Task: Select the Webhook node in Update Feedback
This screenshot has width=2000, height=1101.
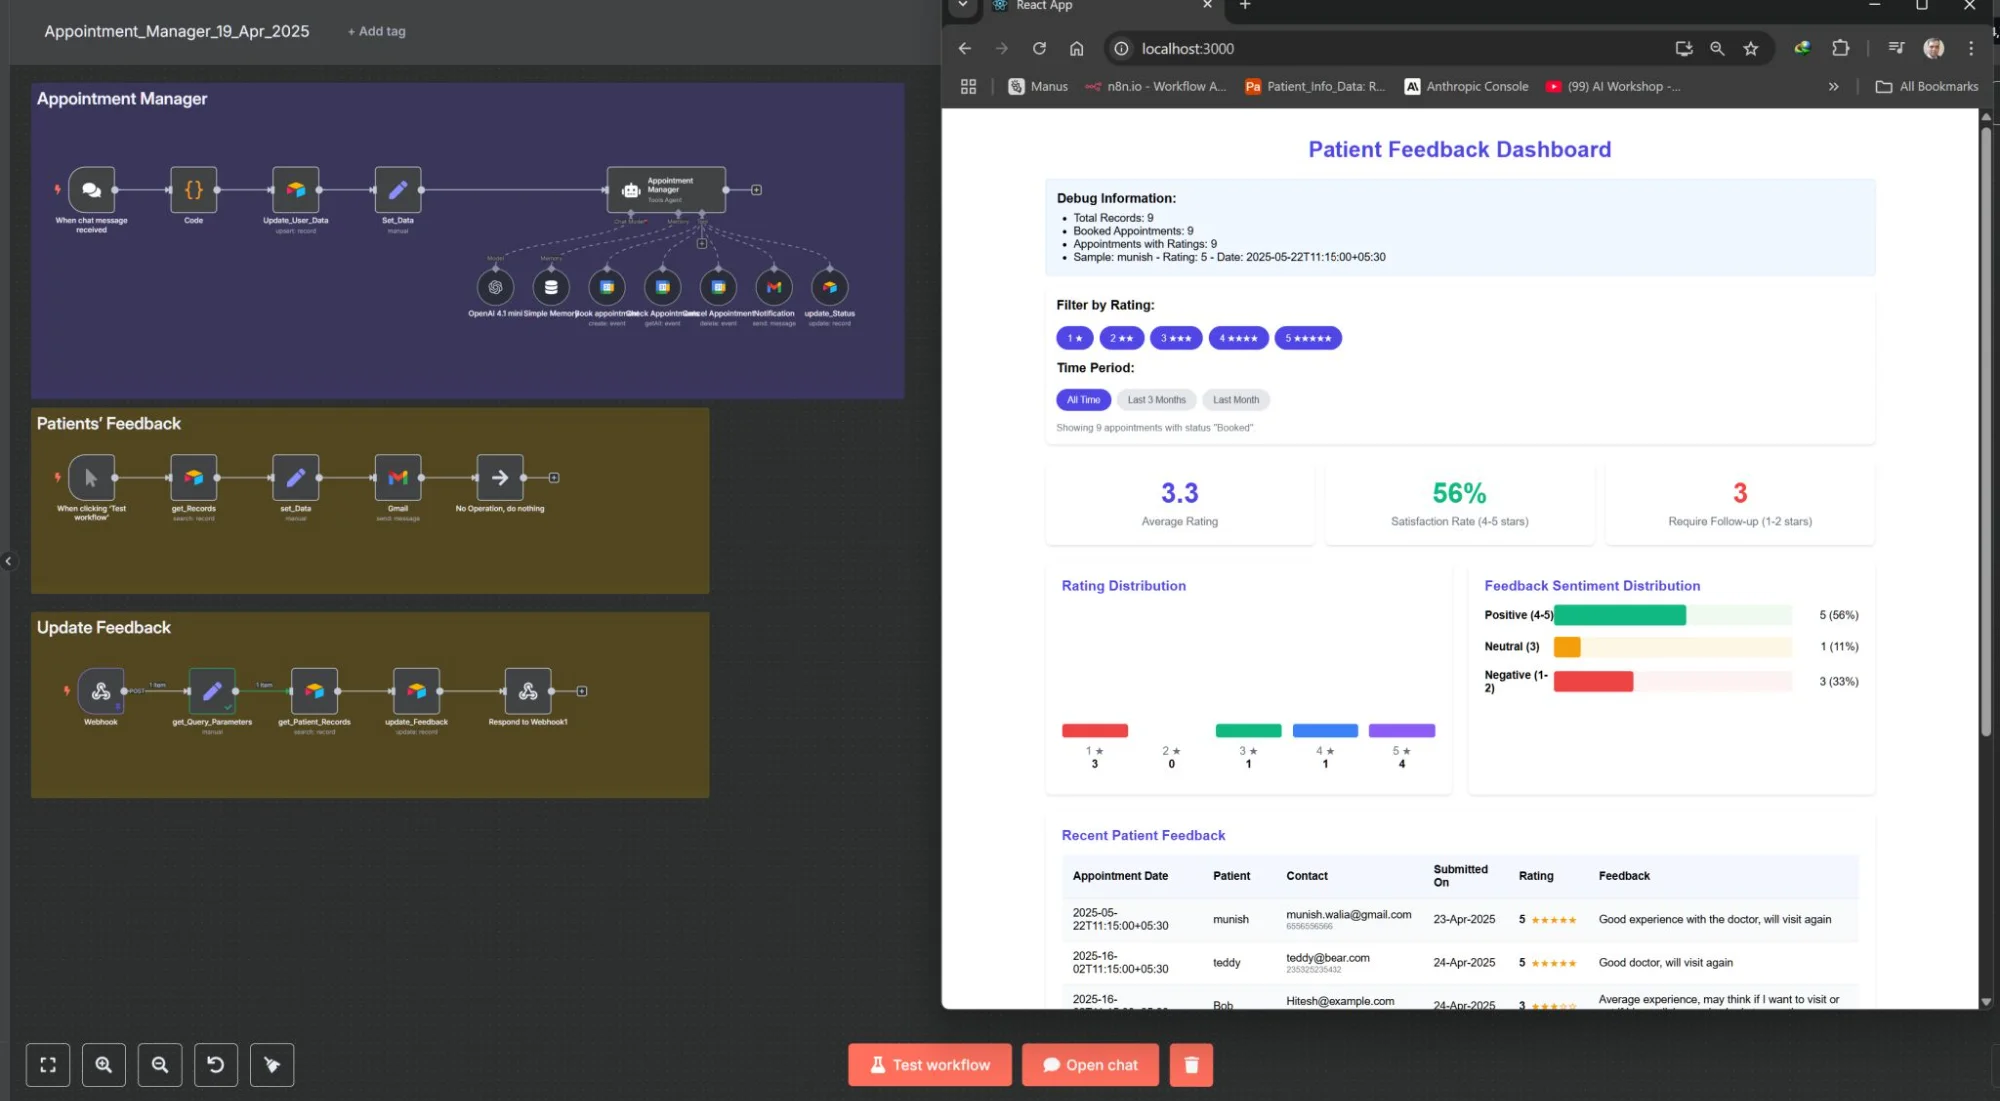Action: pos(100,690)
